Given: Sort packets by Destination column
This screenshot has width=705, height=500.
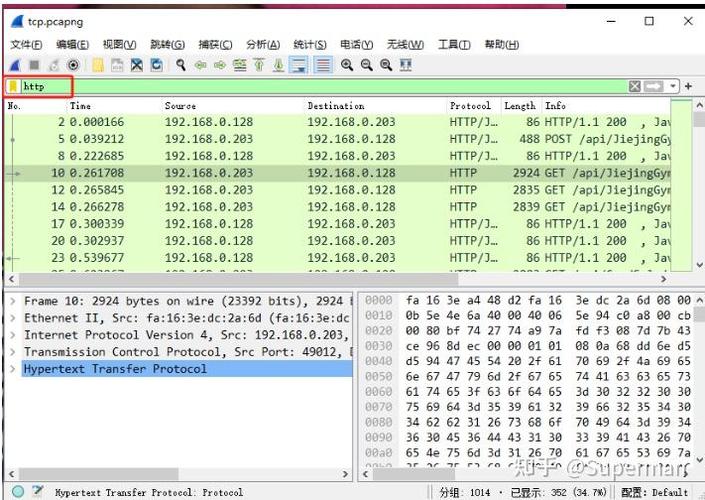Looking at the screenshot, I should point(376,106).
